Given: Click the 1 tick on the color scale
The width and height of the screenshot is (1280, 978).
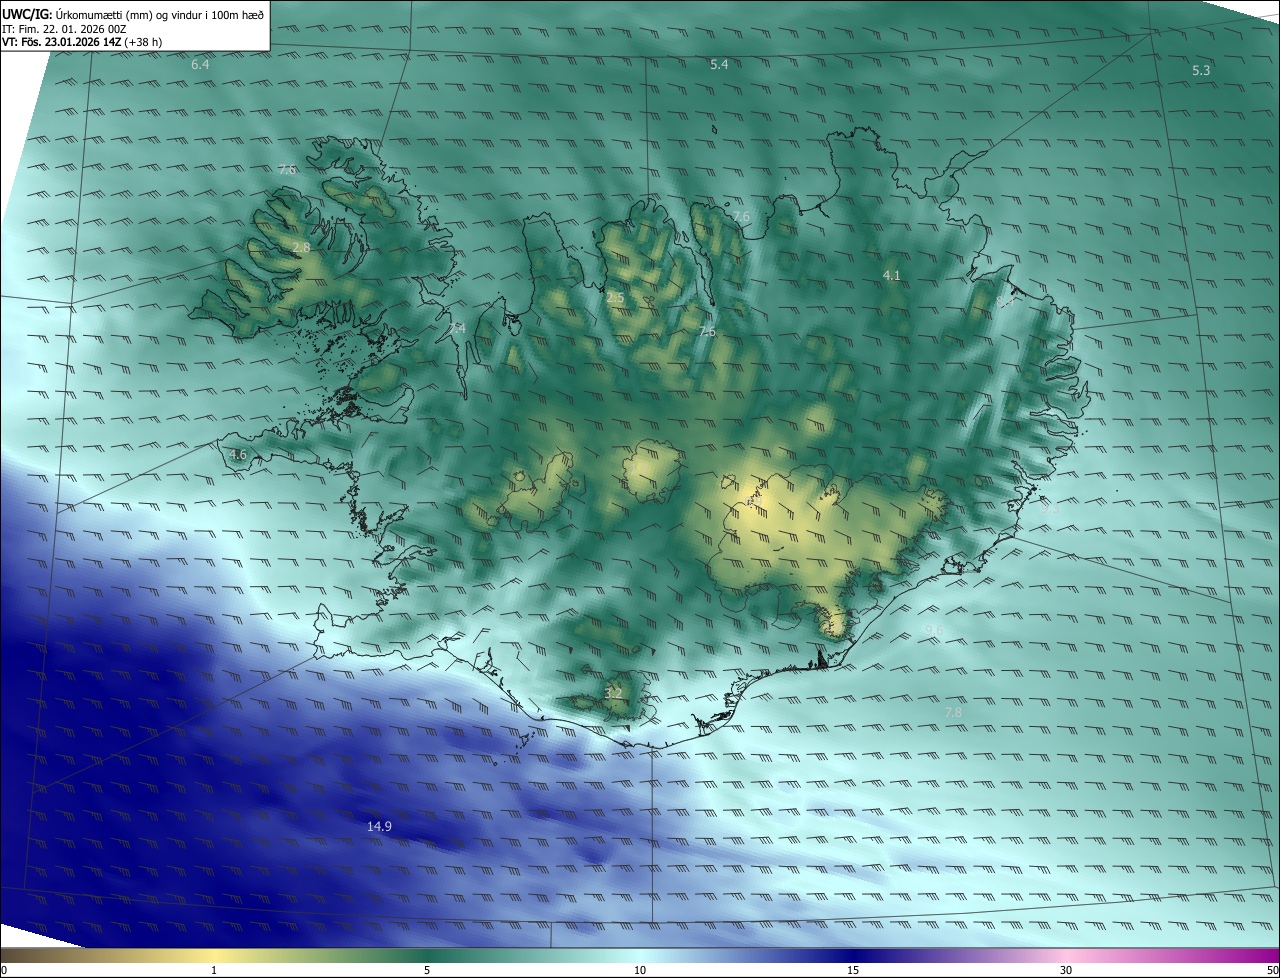Looking at the screenshot, I should point(214,970).
